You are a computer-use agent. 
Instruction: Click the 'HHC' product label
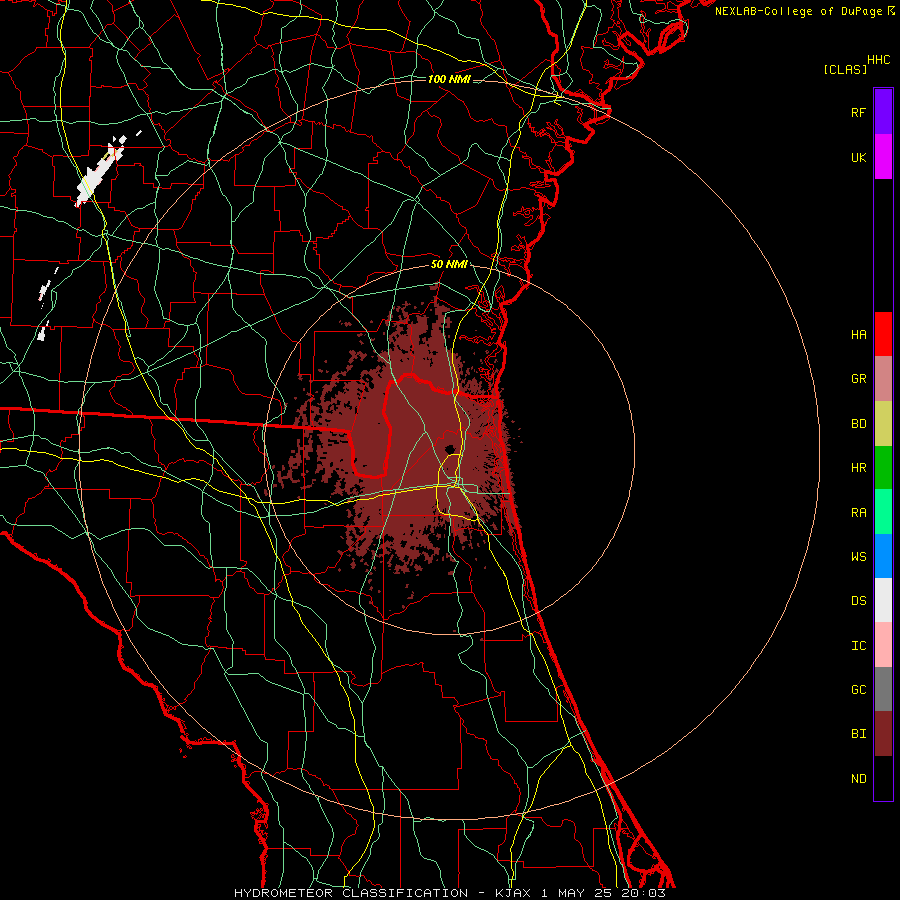pyautogui.click(x=879, y=60)
